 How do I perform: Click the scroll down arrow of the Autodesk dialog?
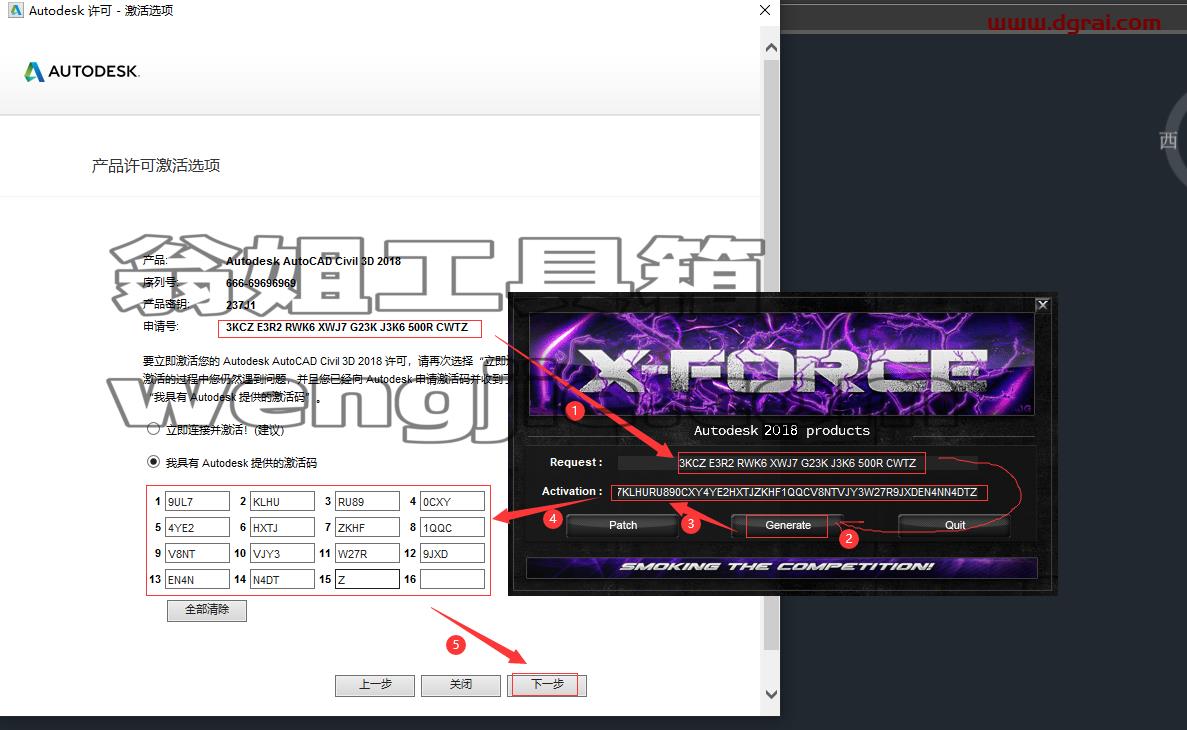click(x=771, y=694)
